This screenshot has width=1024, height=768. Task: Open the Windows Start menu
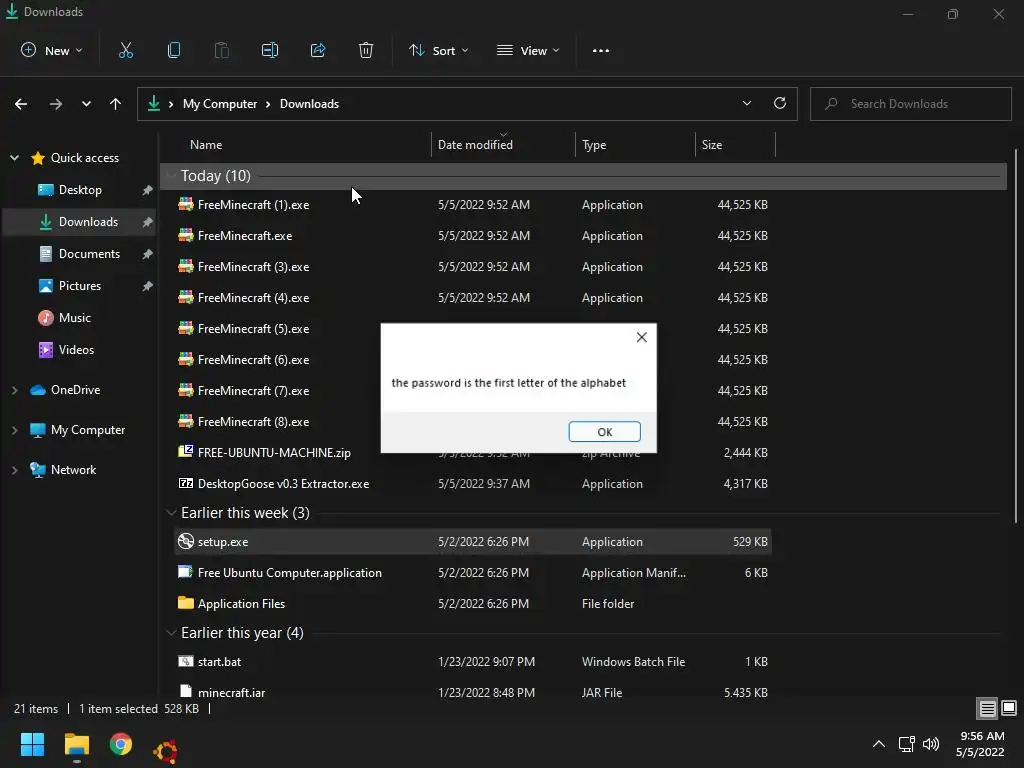pyautogui.click(x=32, y=744)
